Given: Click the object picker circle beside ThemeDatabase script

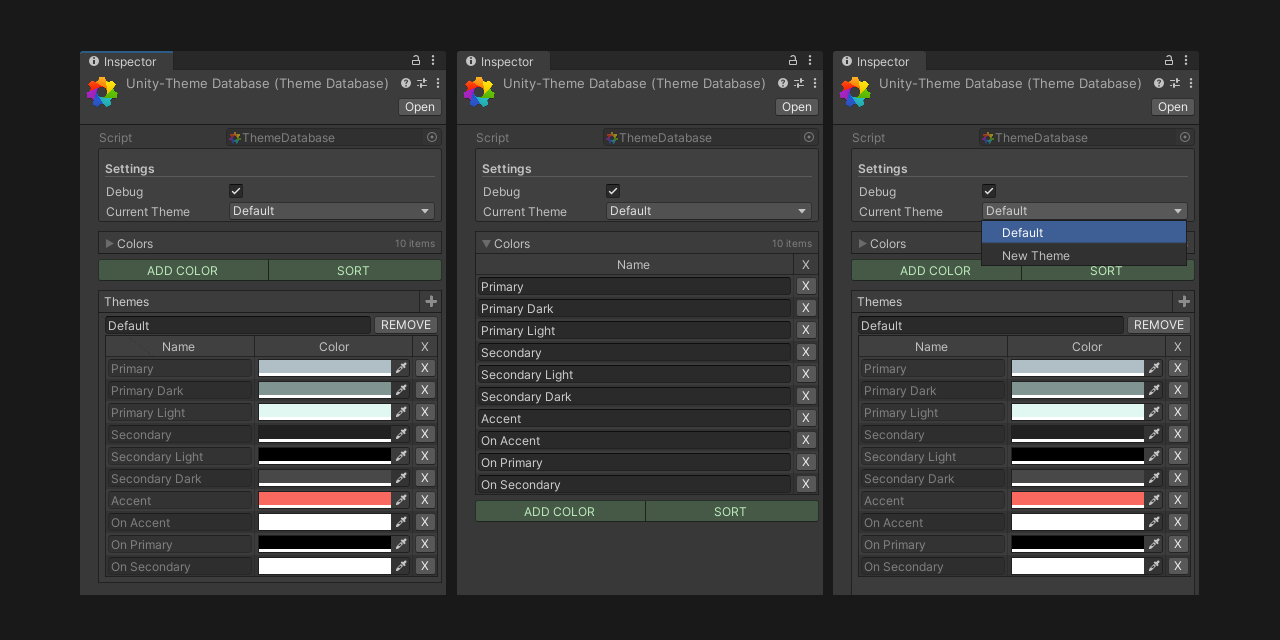Looking at the screenshot, I should click(431, 137).
